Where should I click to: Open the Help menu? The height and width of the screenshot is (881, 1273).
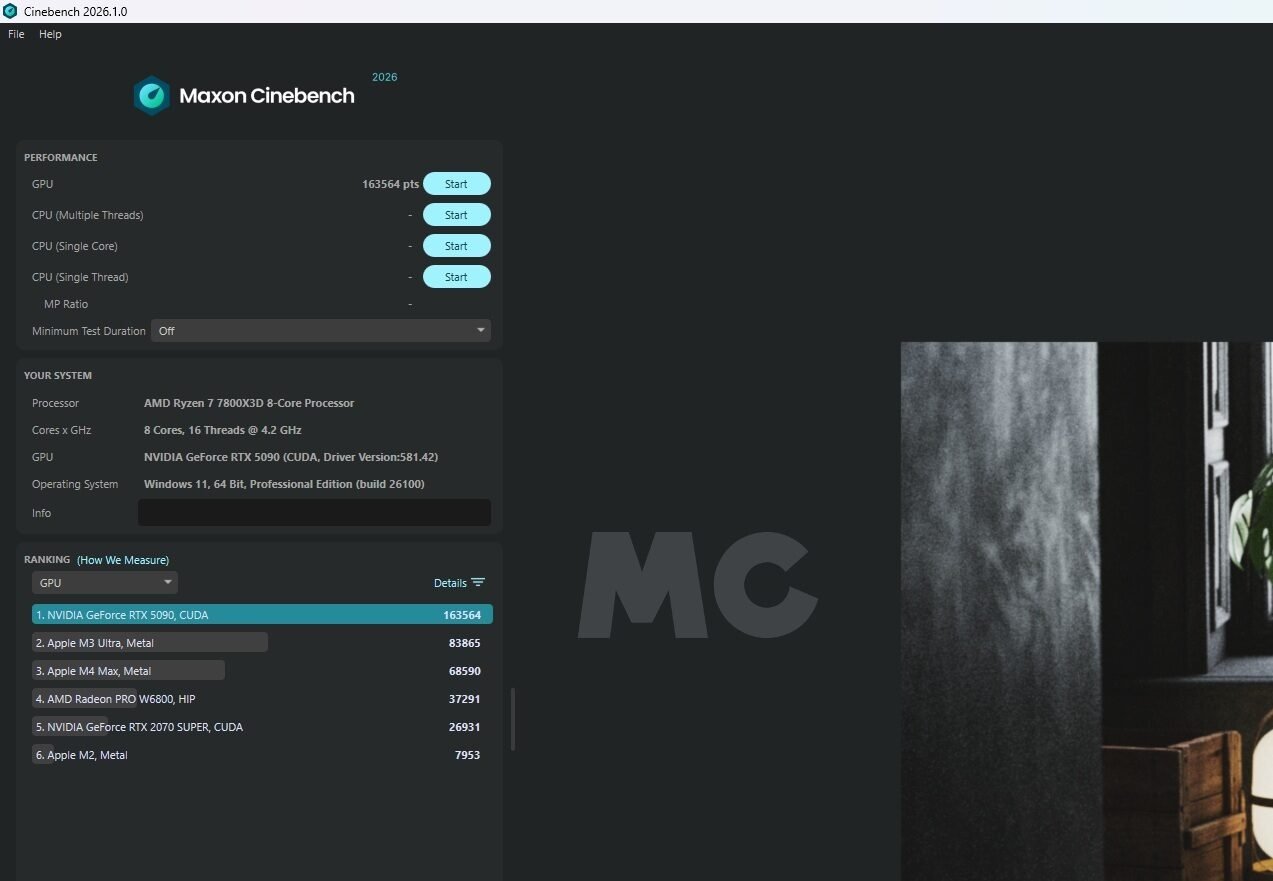49,33
